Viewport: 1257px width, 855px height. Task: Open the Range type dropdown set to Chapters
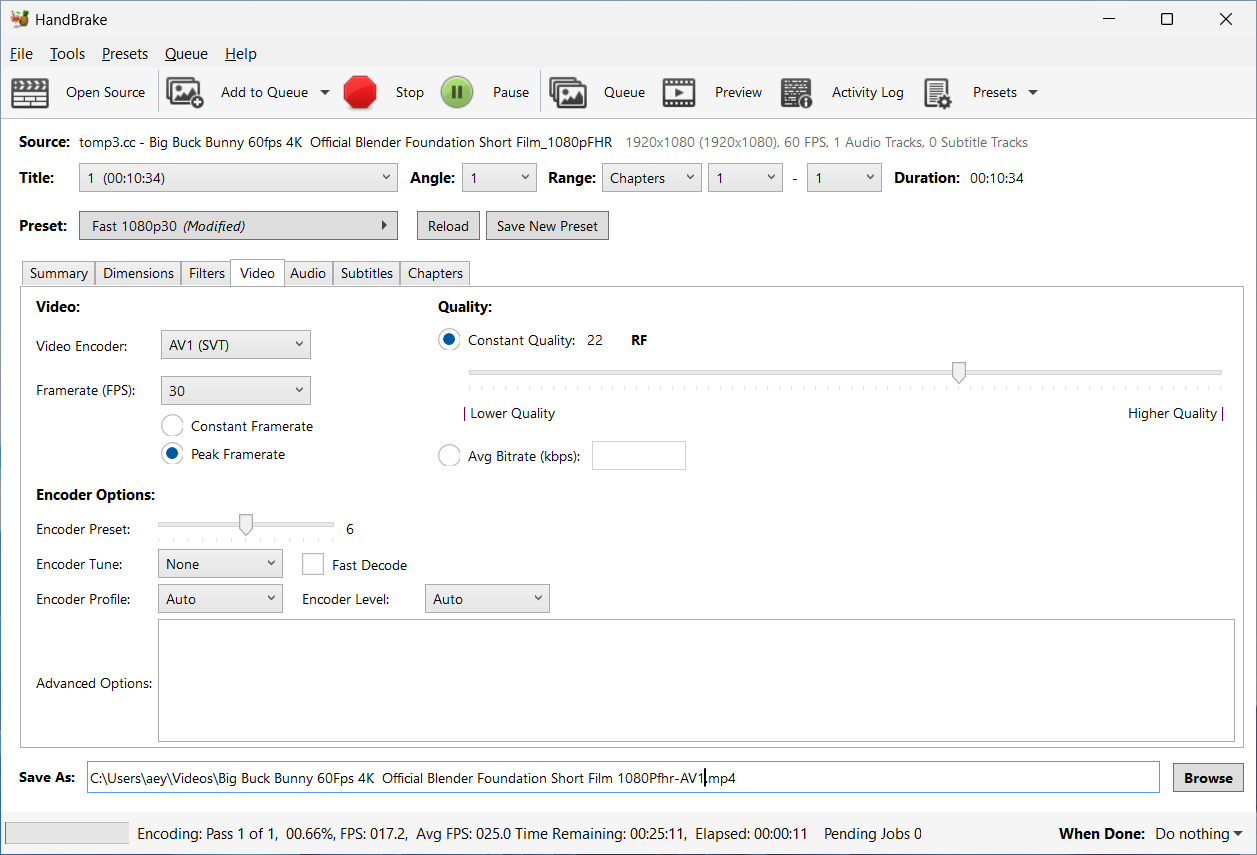[x=651, y=178]
